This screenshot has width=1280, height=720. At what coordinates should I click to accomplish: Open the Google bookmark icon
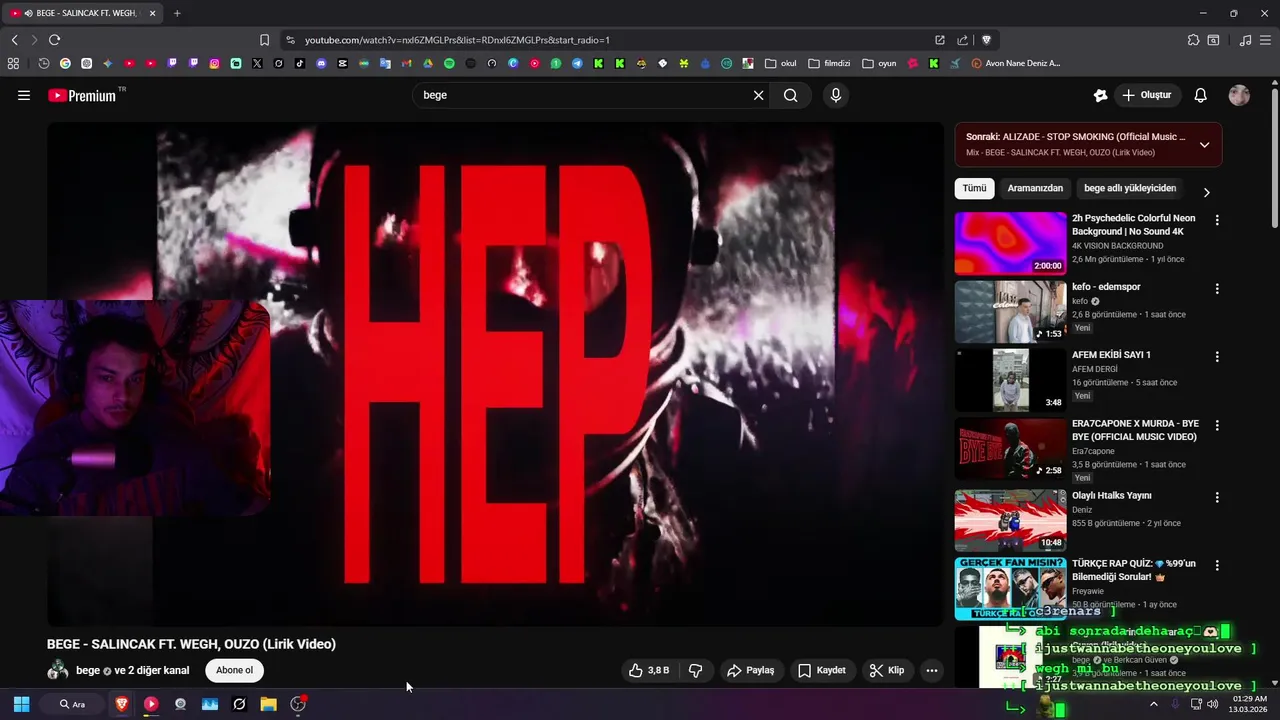(x=65, y=63)
